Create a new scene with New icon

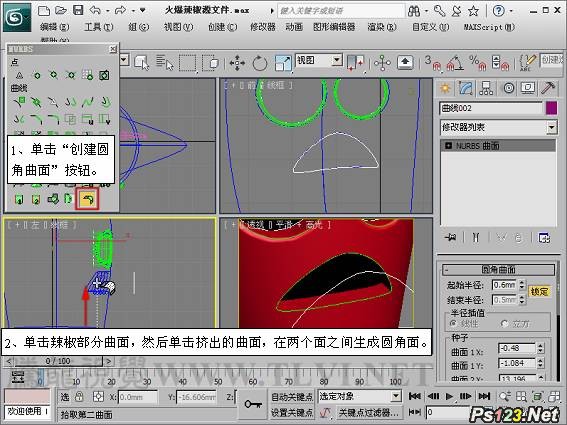coord(44,11)
